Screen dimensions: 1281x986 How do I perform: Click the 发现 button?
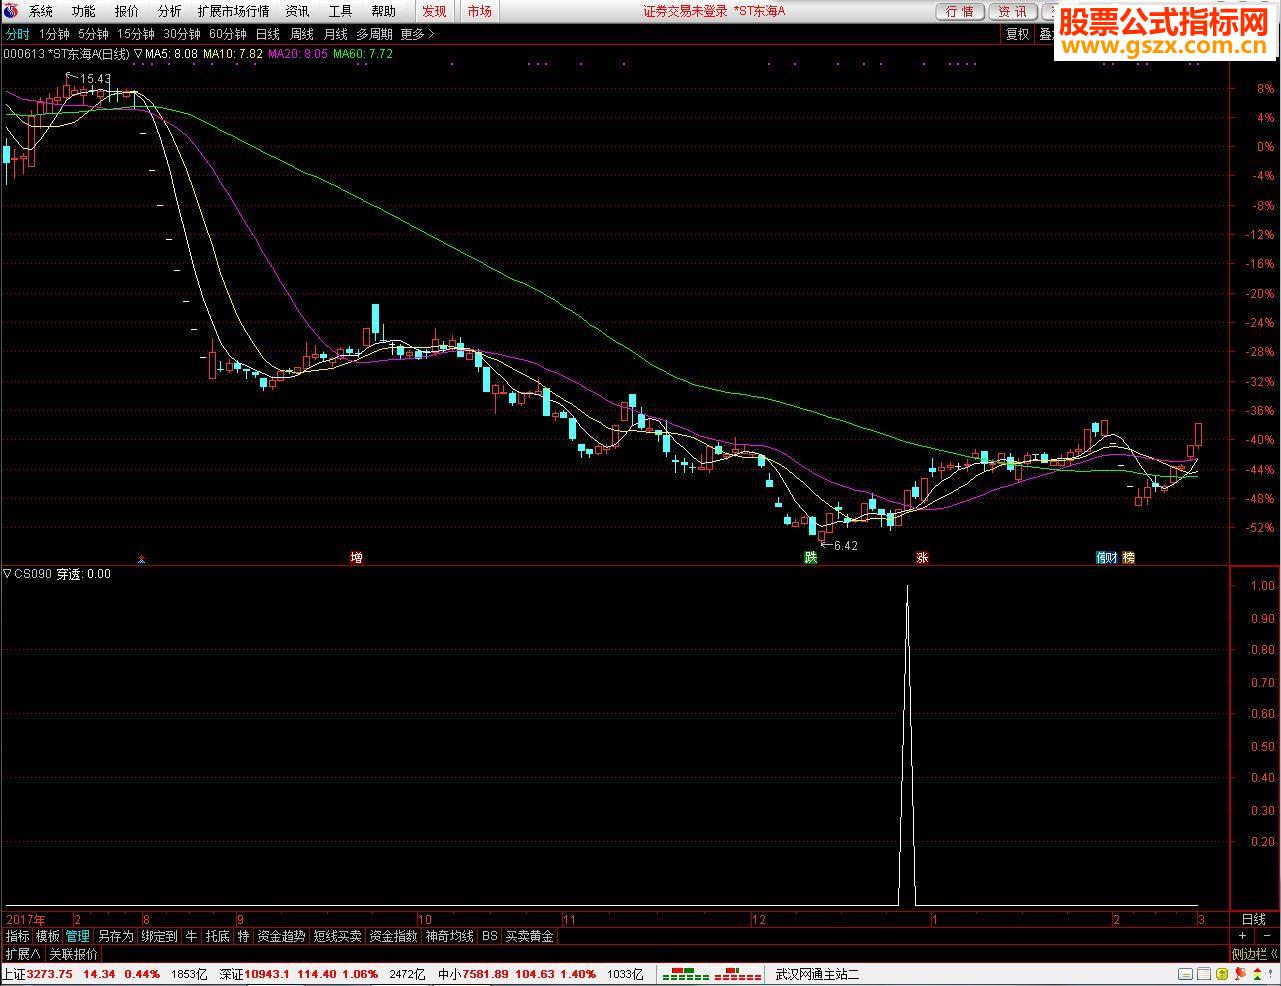point(433,11)
